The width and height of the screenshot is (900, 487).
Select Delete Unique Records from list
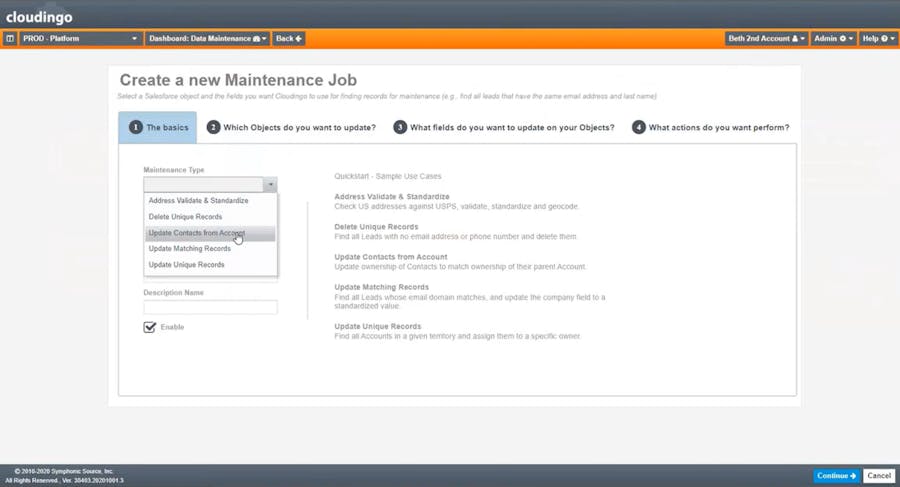(x=185, y=217)
